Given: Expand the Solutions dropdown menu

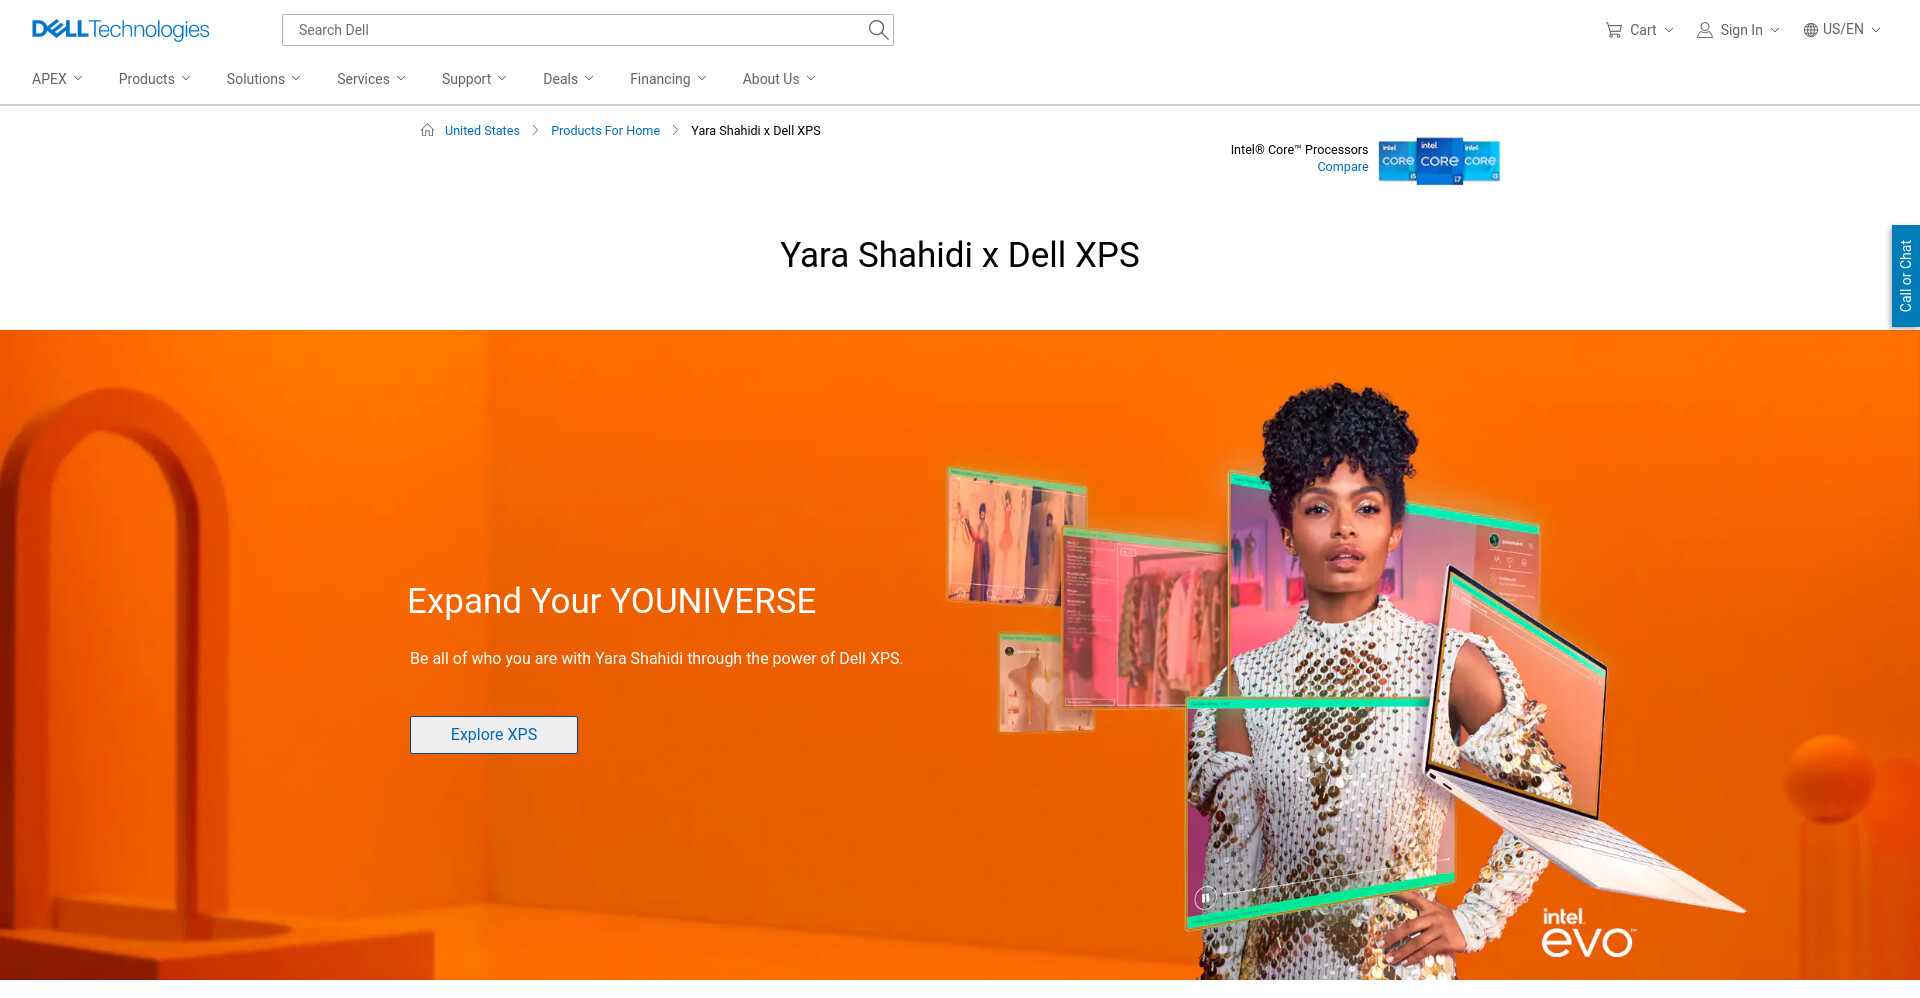Looking at the screenshot, I should click(263, 79).
